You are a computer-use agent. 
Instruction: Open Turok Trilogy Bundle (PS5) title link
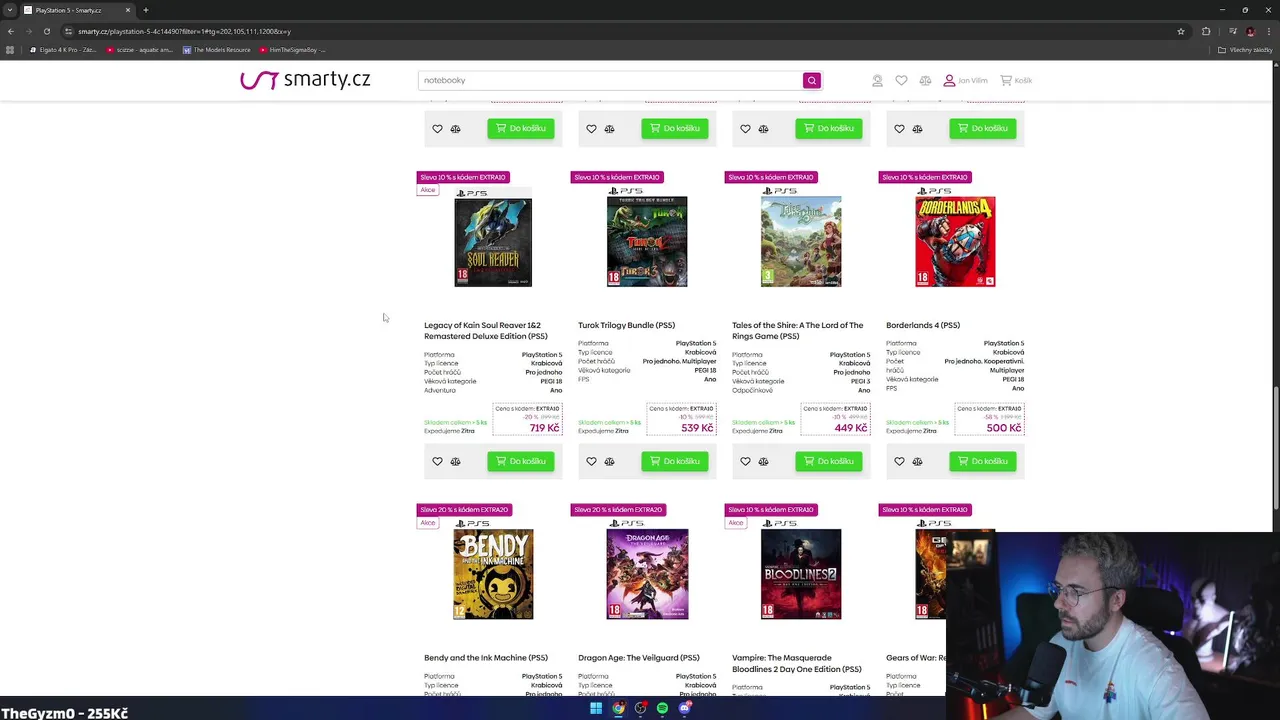pos(626,325)
